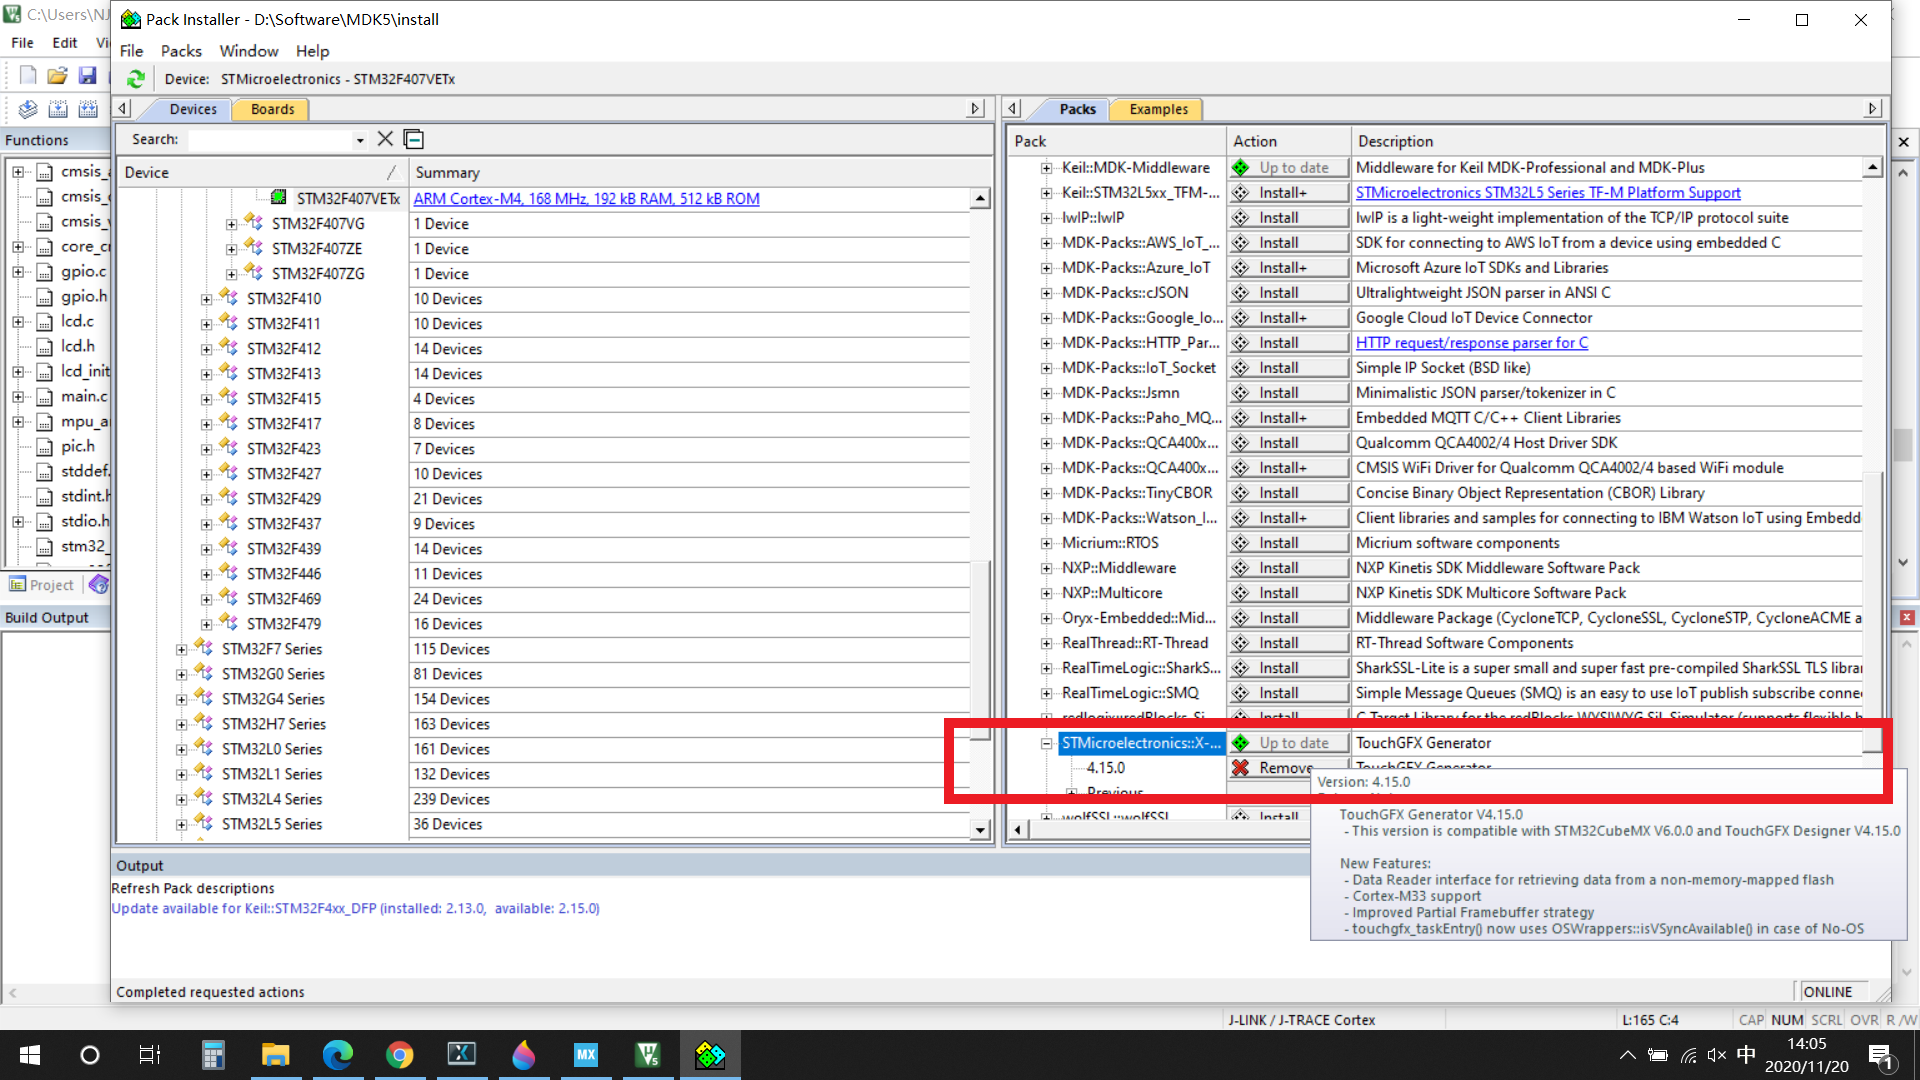The image size is (1920, 1080).
Task: Click the Save icon in Keil toolbar
Action: pos(88,76)
